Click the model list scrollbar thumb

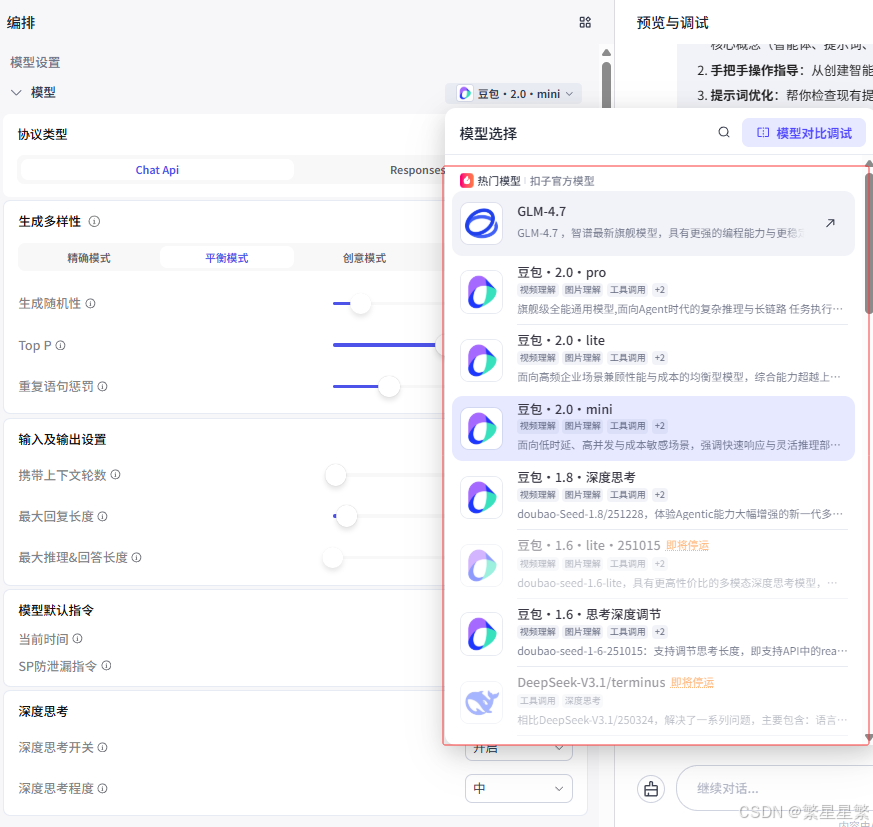[869, 243]
